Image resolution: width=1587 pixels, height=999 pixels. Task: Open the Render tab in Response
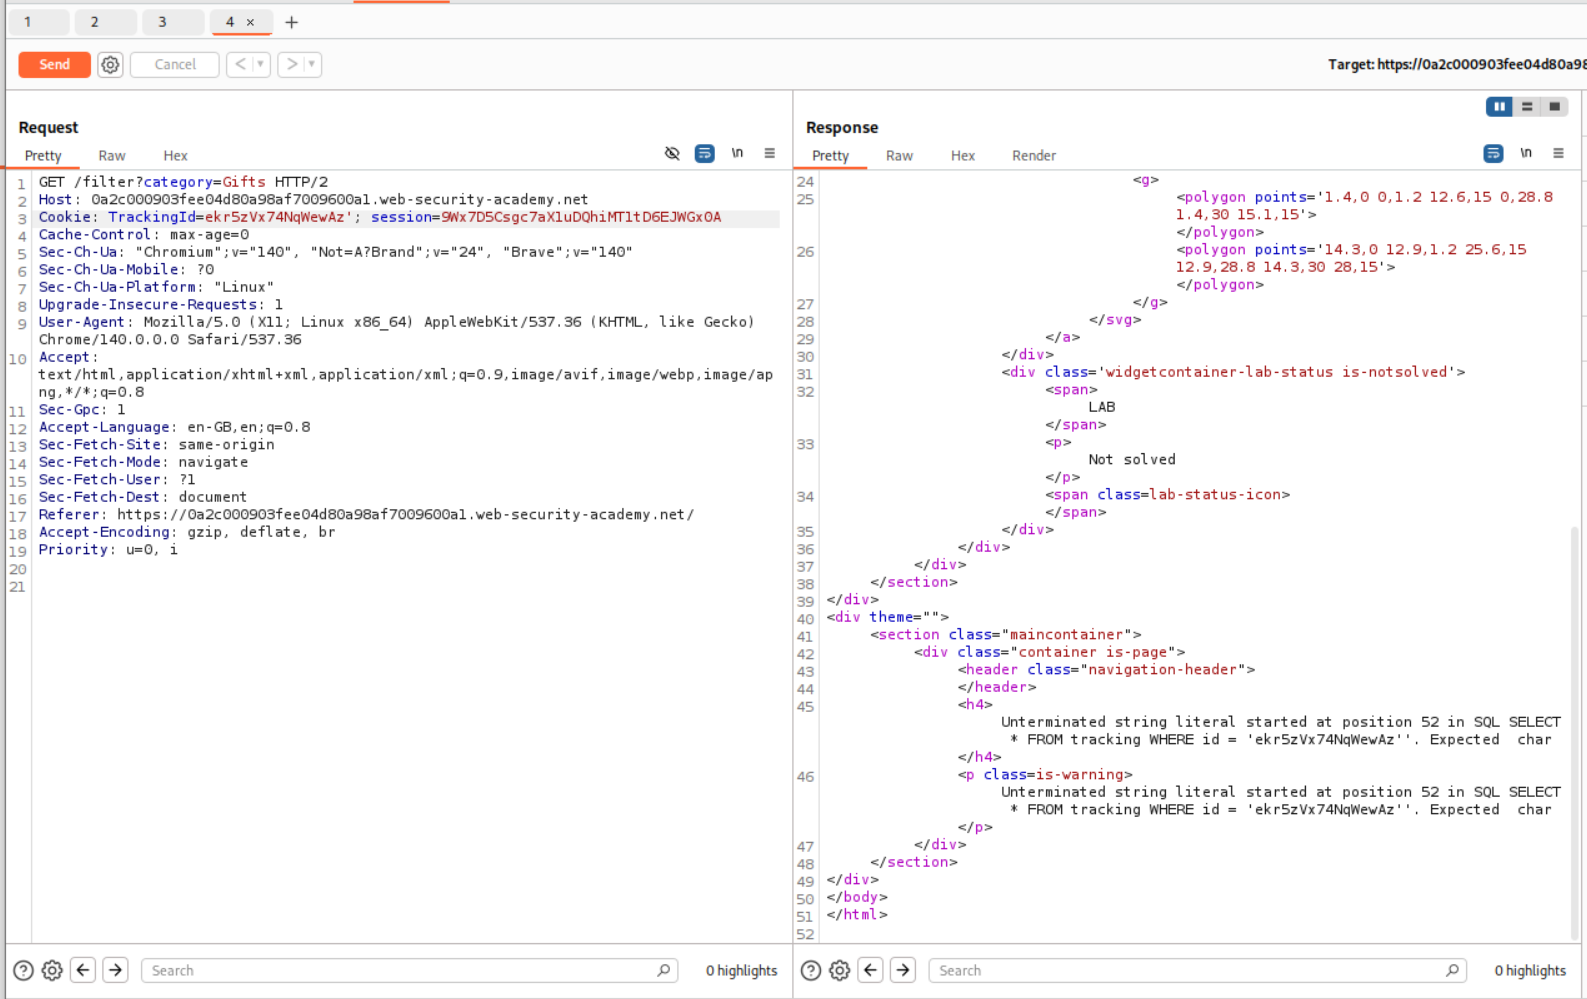tap(1033, 156)
